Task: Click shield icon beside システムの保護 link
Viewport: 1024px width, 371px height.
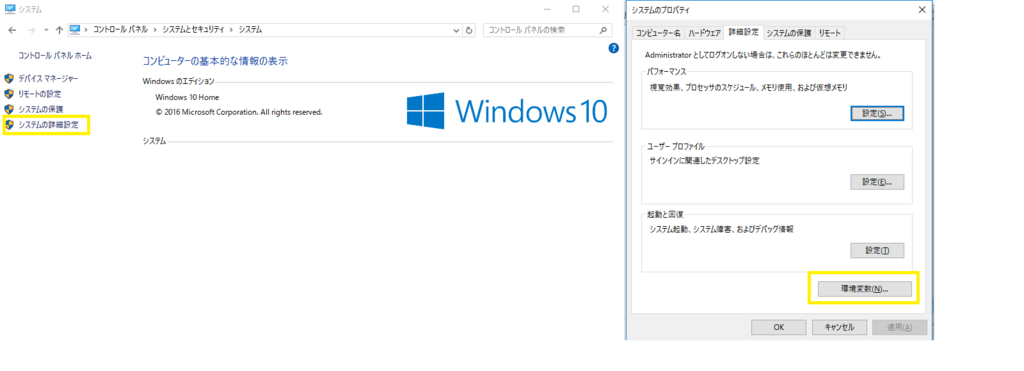Action: (9, 109)
